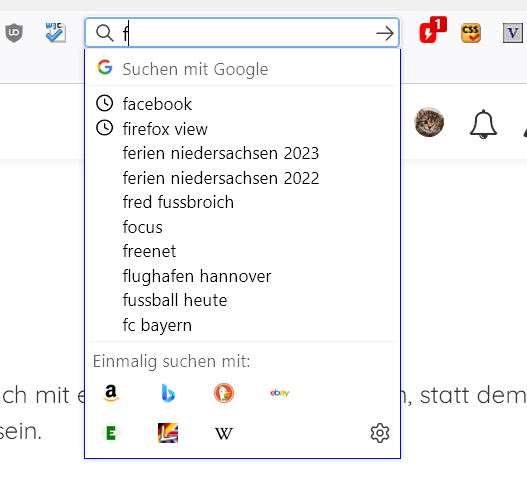Open the notifications bell
Image resolution: width=527 pixels, height=489 pixels.
pos(483,124)
